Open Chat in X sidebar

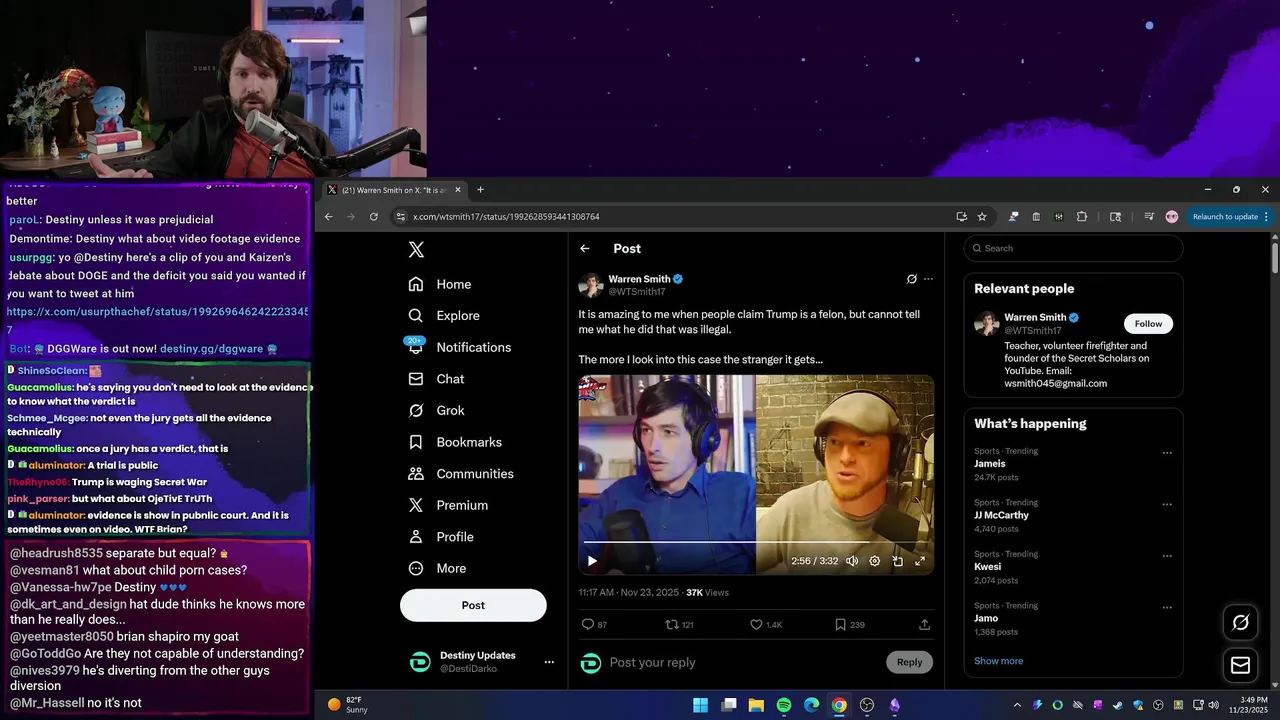(436, 379)
